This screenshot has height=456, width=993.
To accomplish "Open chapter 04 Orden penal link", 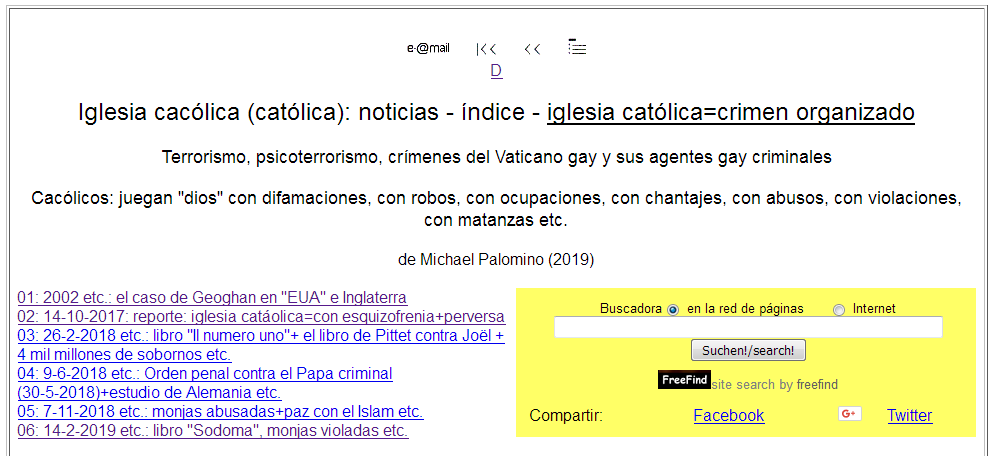I will [x=205, y=374].
